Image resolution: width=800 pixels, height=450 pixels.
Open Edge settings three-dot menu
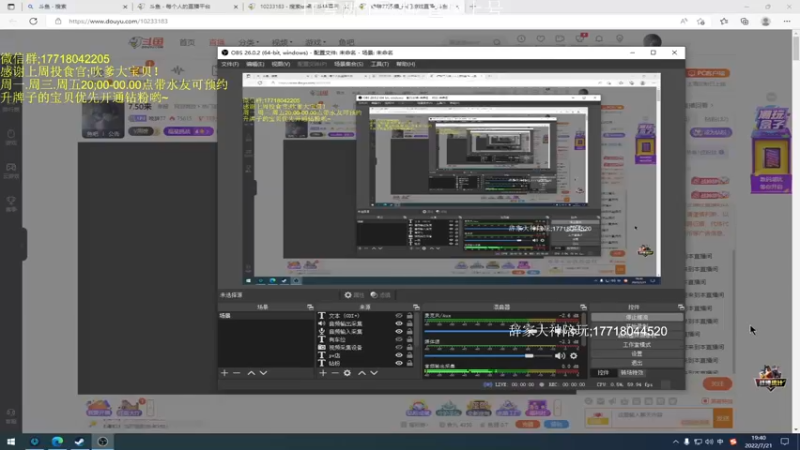(x=787, y=21)
